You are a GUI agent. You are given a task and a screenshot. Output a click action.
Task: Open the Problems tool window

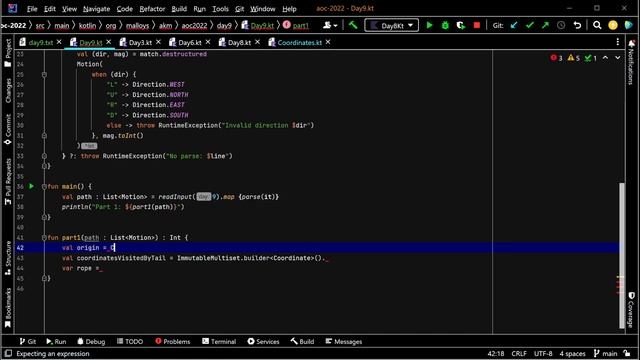[173, 342]
